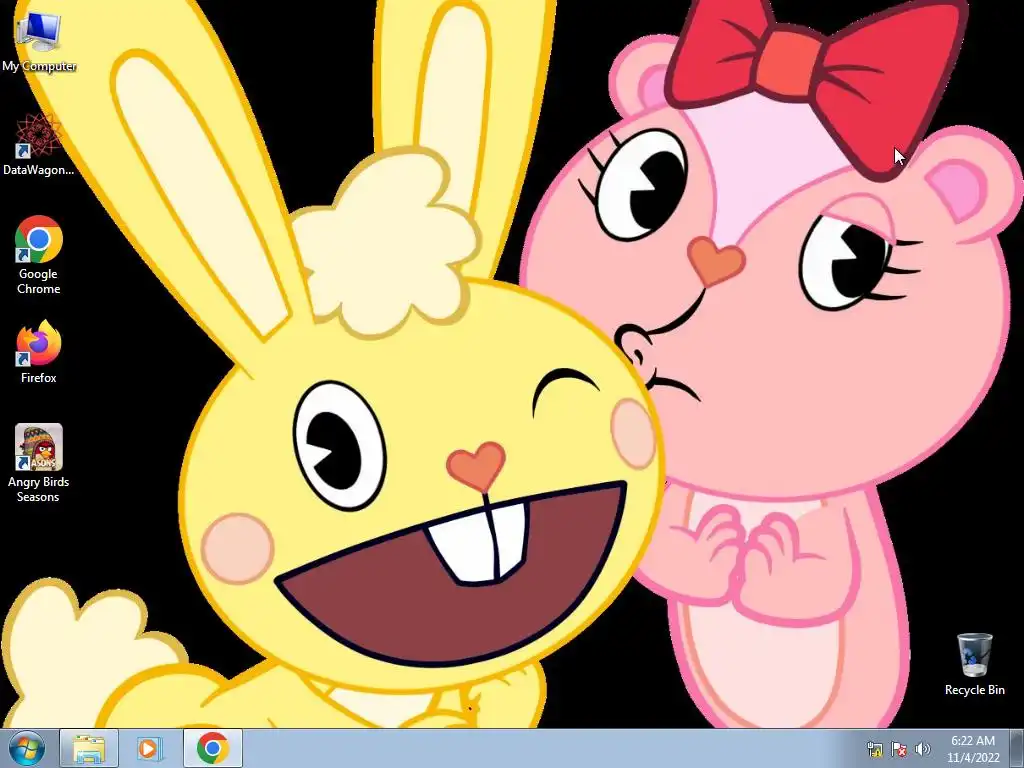1024x768 pixels.
Task: Open the network status tray icon
Action: (874, 749)
